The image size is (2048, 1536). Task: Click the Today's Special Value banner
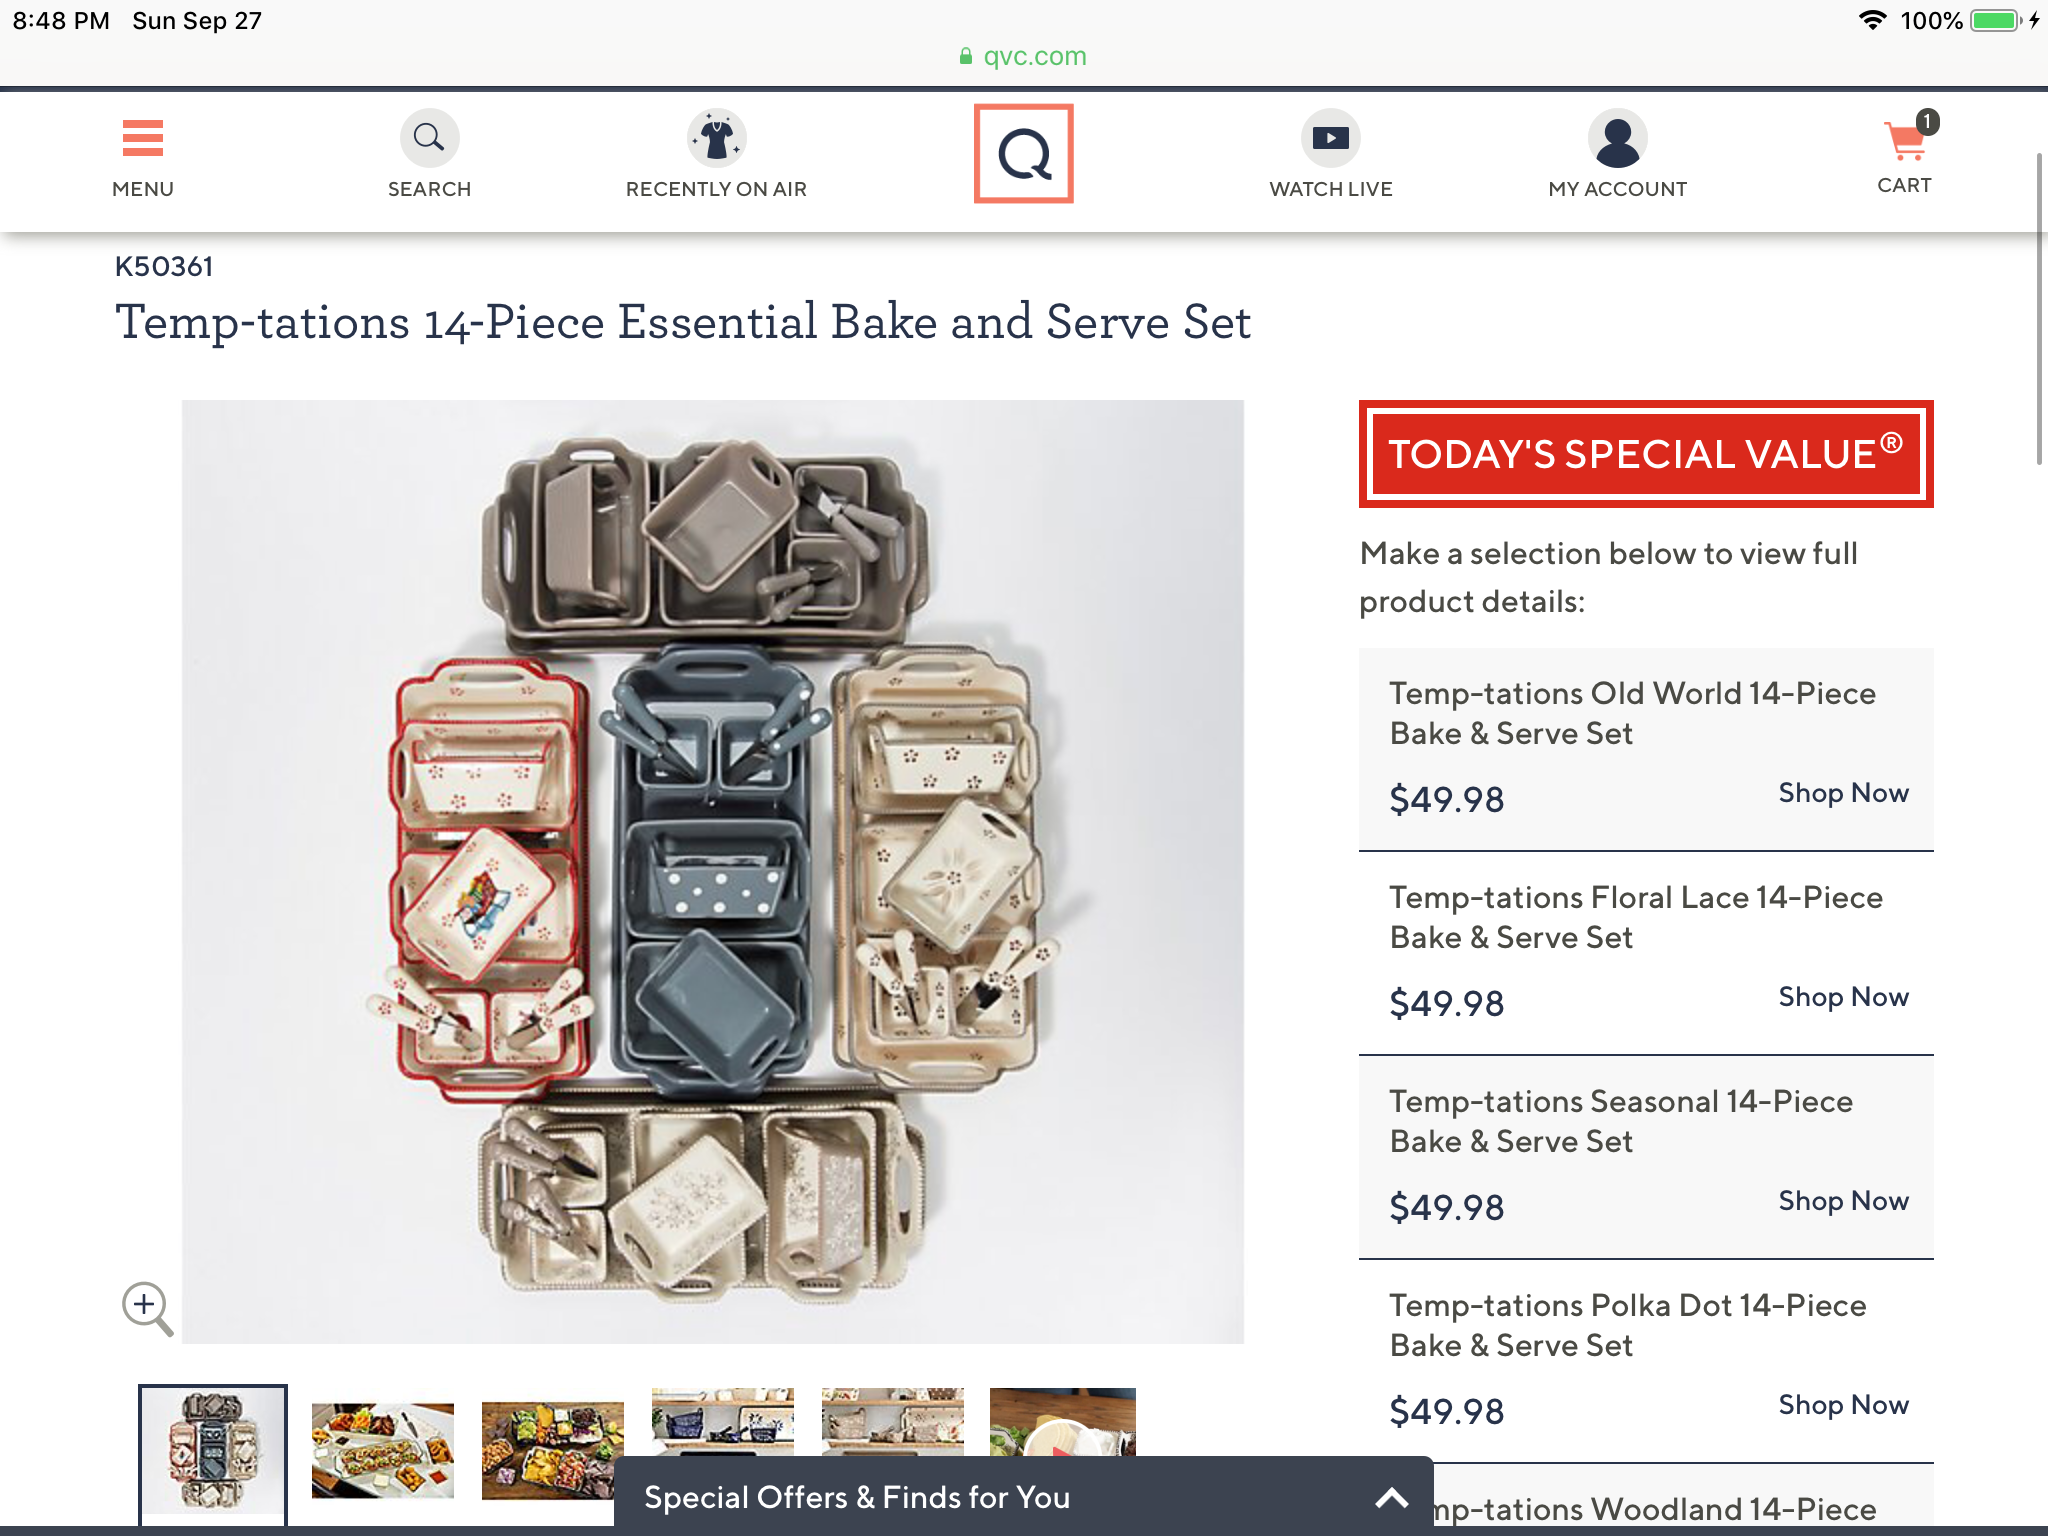click(1646, 454)
